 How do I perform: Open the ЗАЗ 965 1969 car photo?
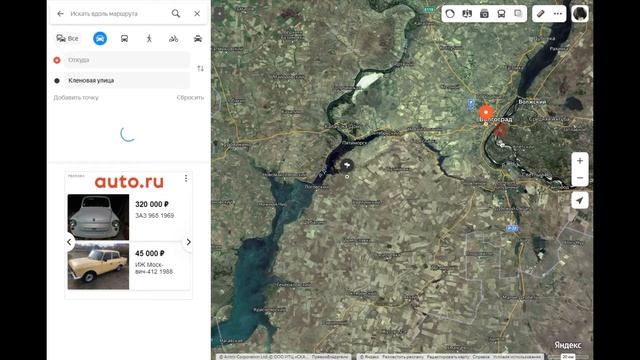tap(98, 217)
